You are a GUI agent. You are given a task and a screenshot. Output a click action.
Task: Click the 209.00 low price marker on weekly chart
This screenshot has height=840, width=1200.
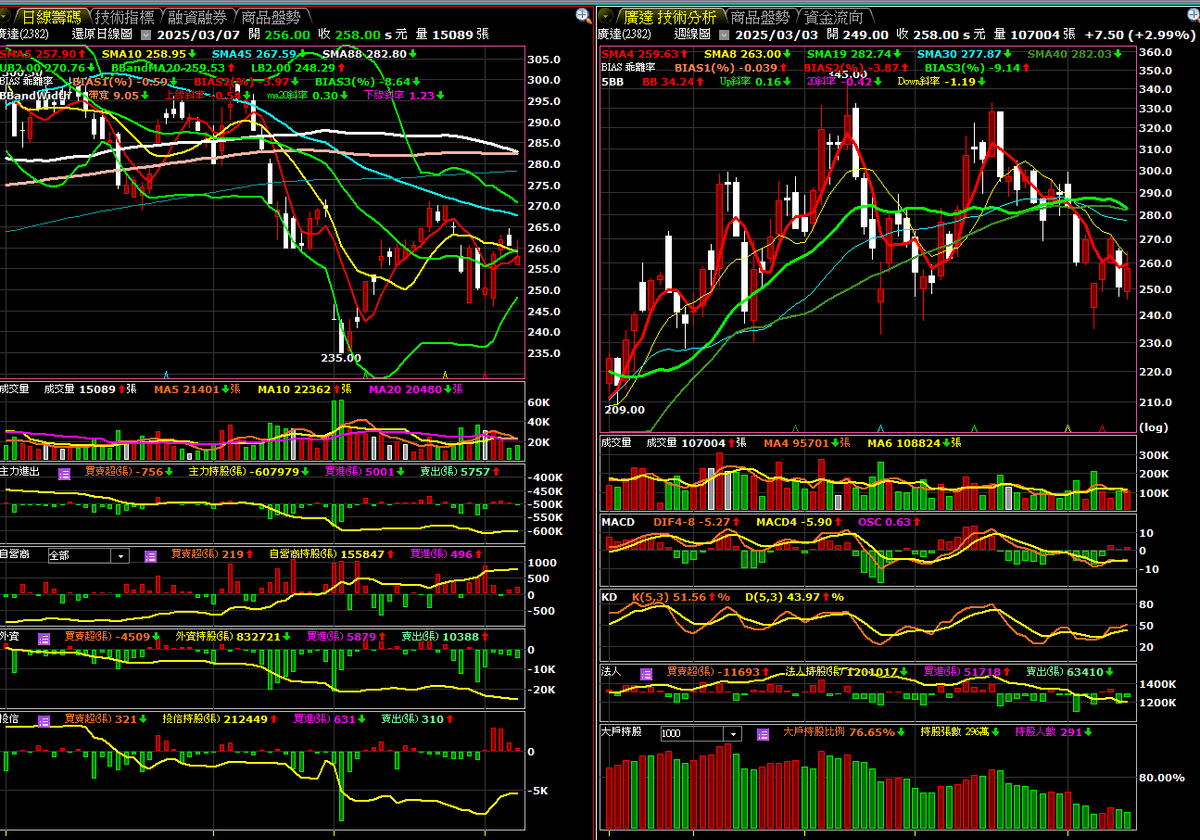tap(624, 409)
